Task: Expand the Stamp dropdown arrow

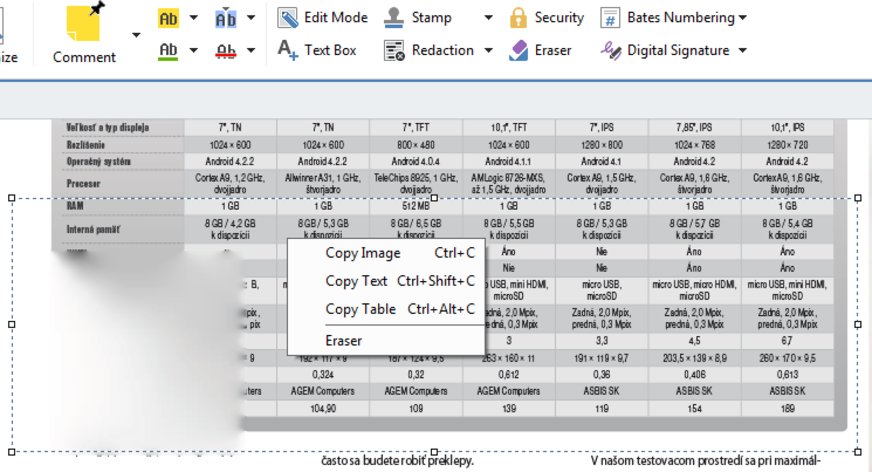Action: 488,18
